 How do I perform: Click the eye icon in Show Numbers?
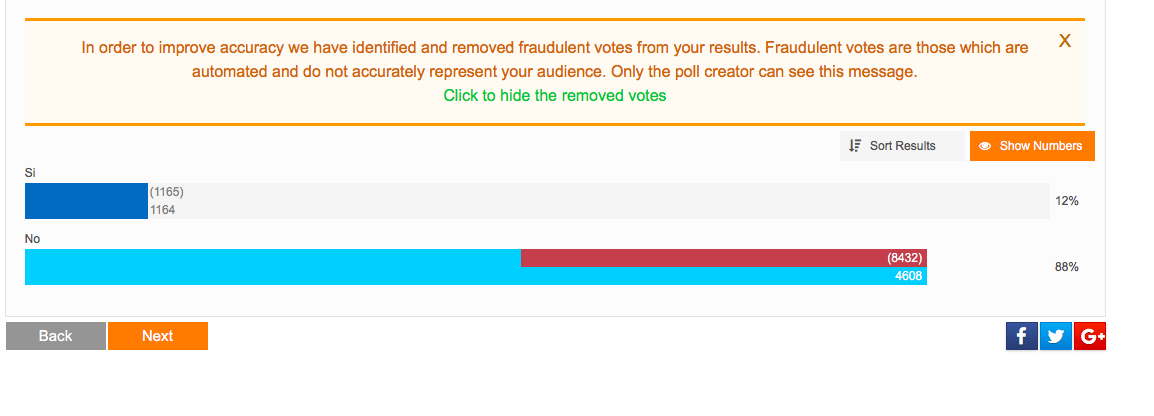pos(985,146)
